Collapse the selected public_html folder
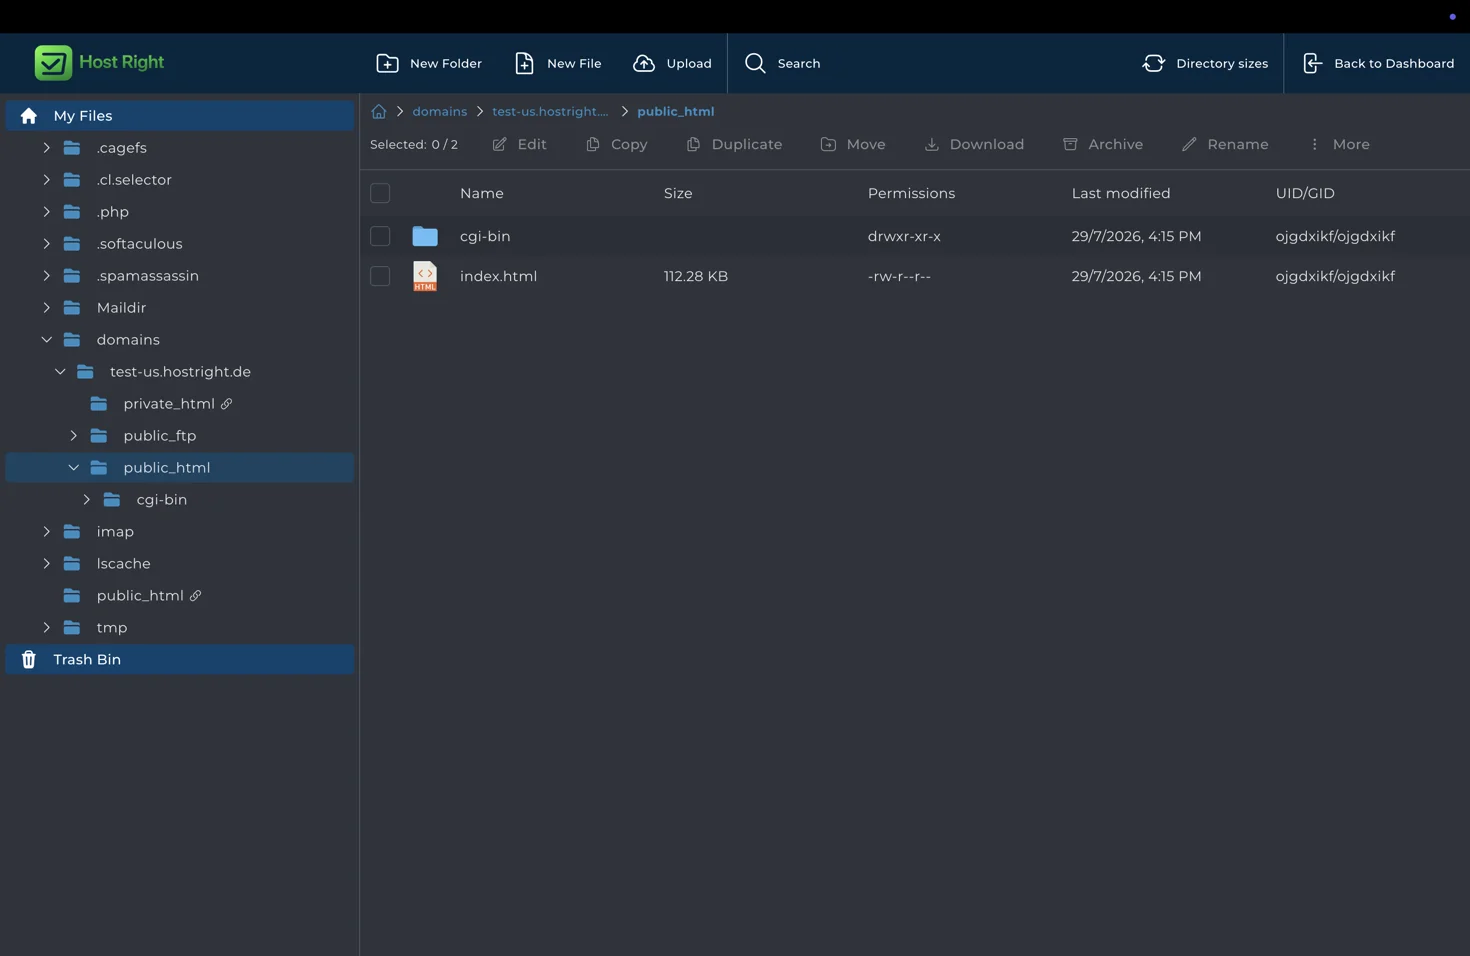The height and width of the screenshot is (956, 1470). pos(73,468)
